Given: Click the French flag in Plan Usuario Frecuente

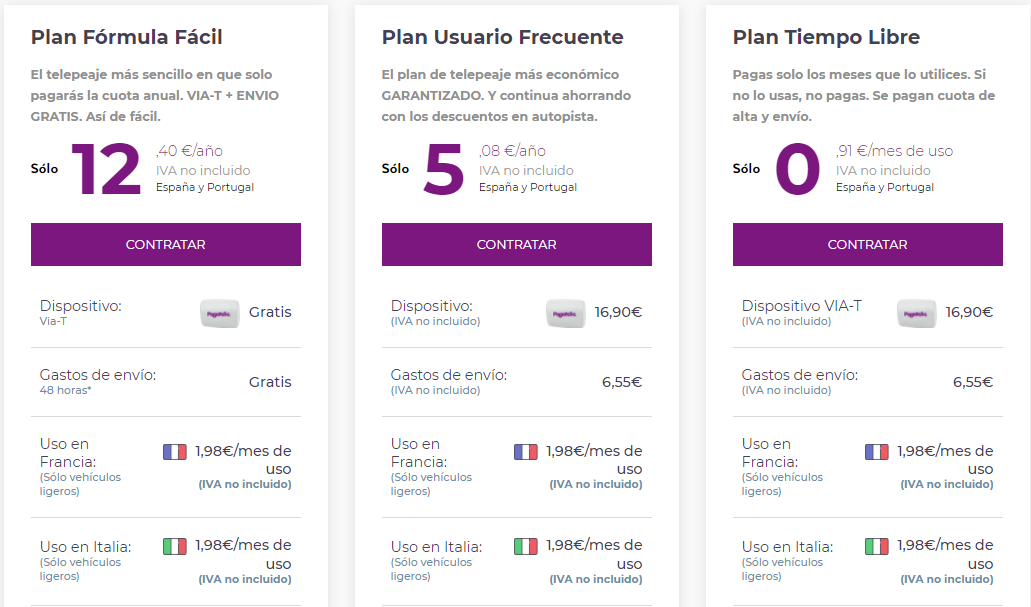Looking at the screenshot, I should 526,452.
